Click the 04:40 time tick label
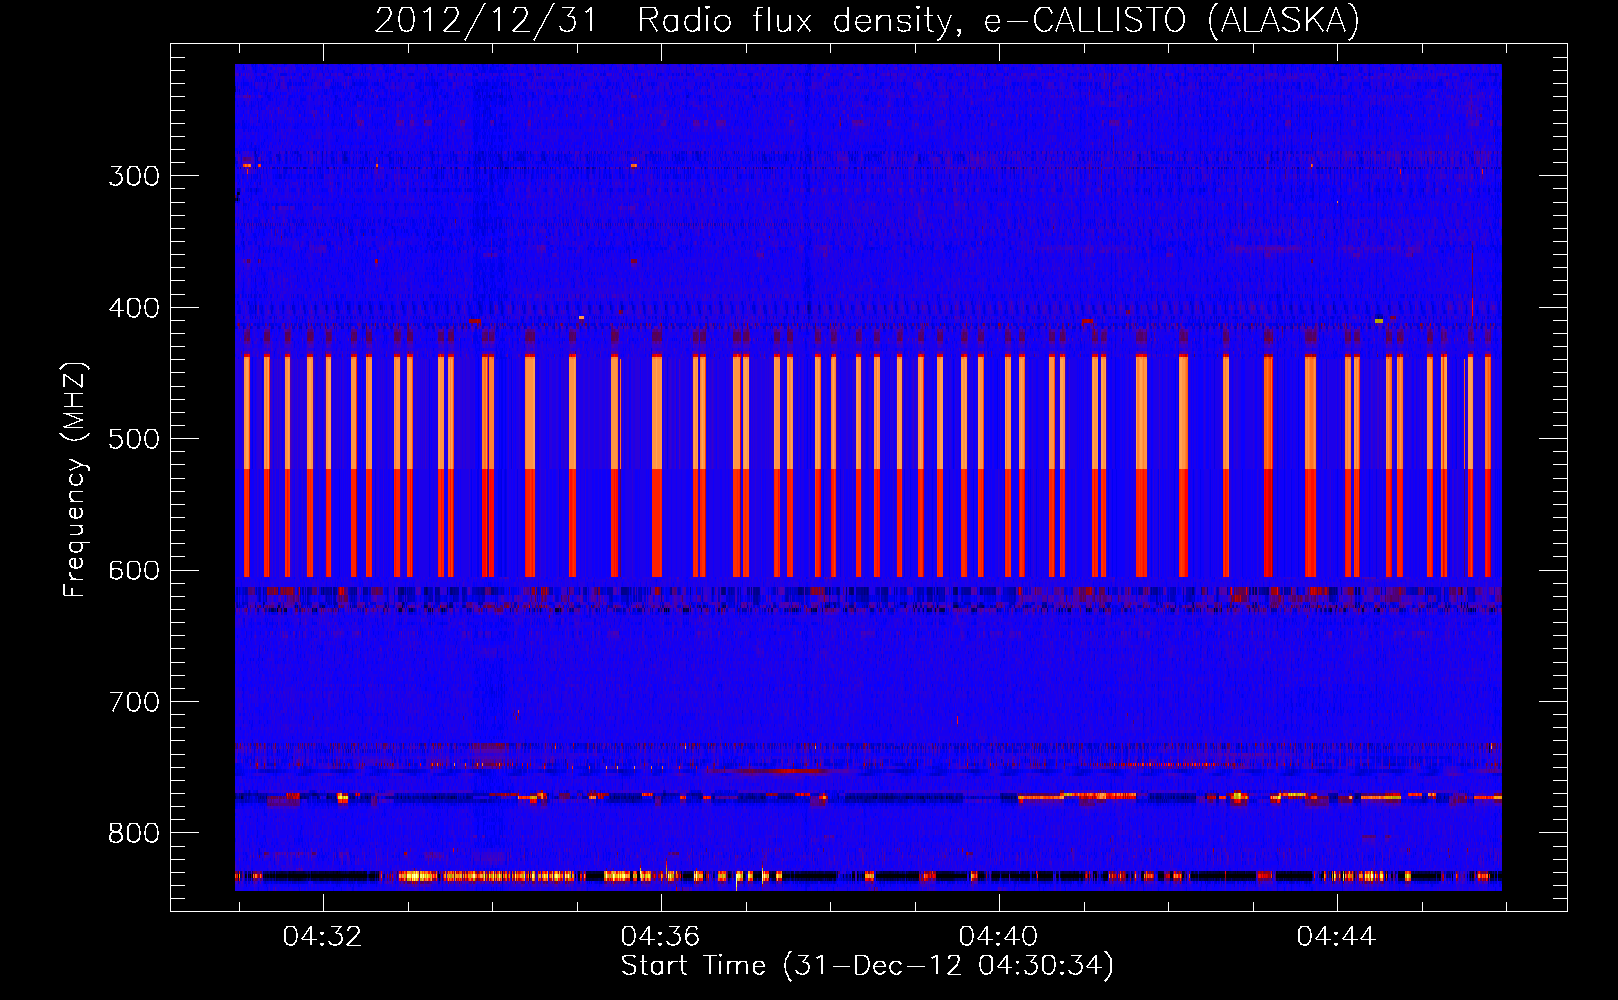The height and width of the screenshot is (1000, 1618). (x=998, y=937)
